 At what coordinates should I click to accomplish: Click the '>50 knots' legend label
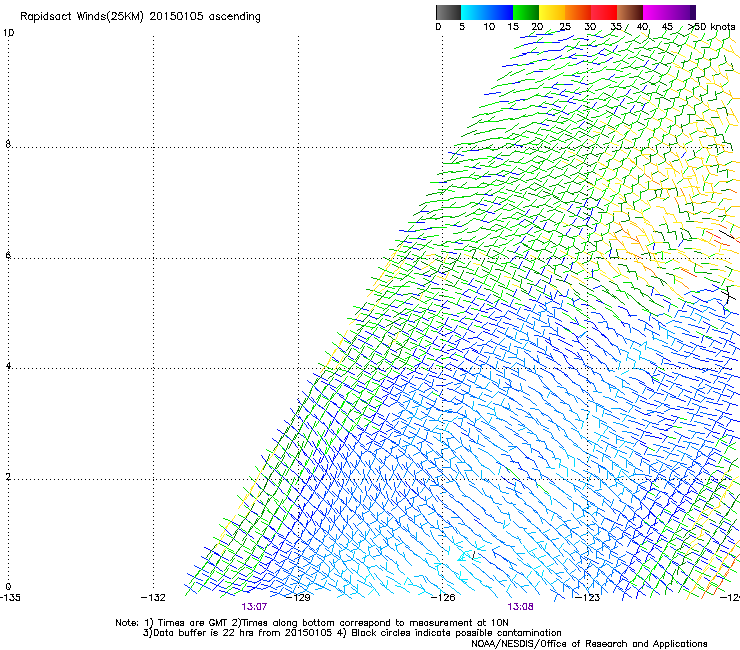(712, 27)
